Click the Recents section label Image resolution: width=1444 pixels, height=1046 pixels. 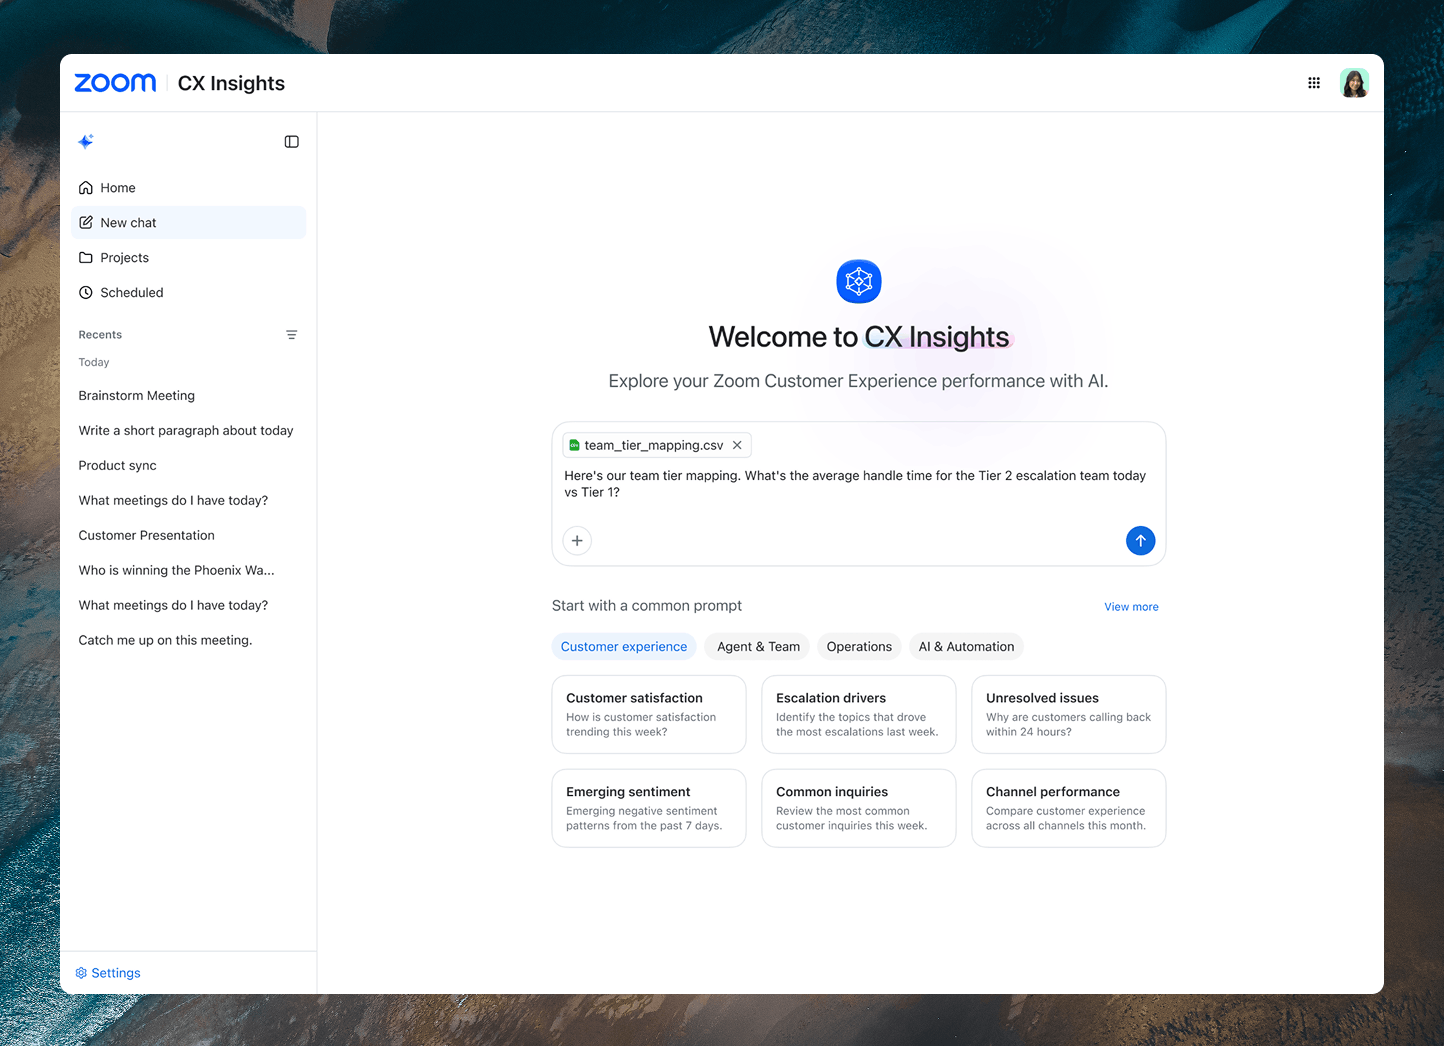pyautogui.click(x=100, y=335)
